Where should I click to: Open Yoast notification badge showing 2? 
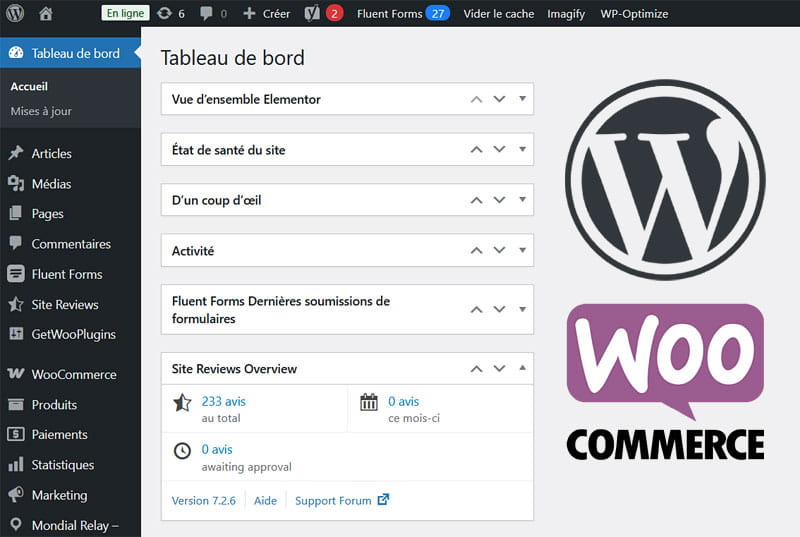tap(335, 14)
